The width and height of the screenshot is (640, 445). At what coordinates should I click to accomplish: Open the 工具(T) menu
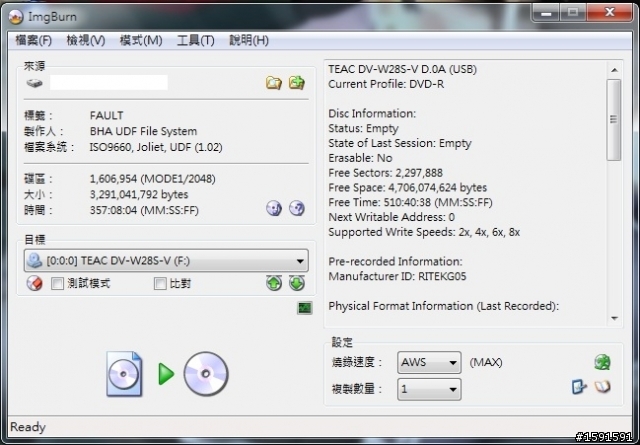(196, 40)
